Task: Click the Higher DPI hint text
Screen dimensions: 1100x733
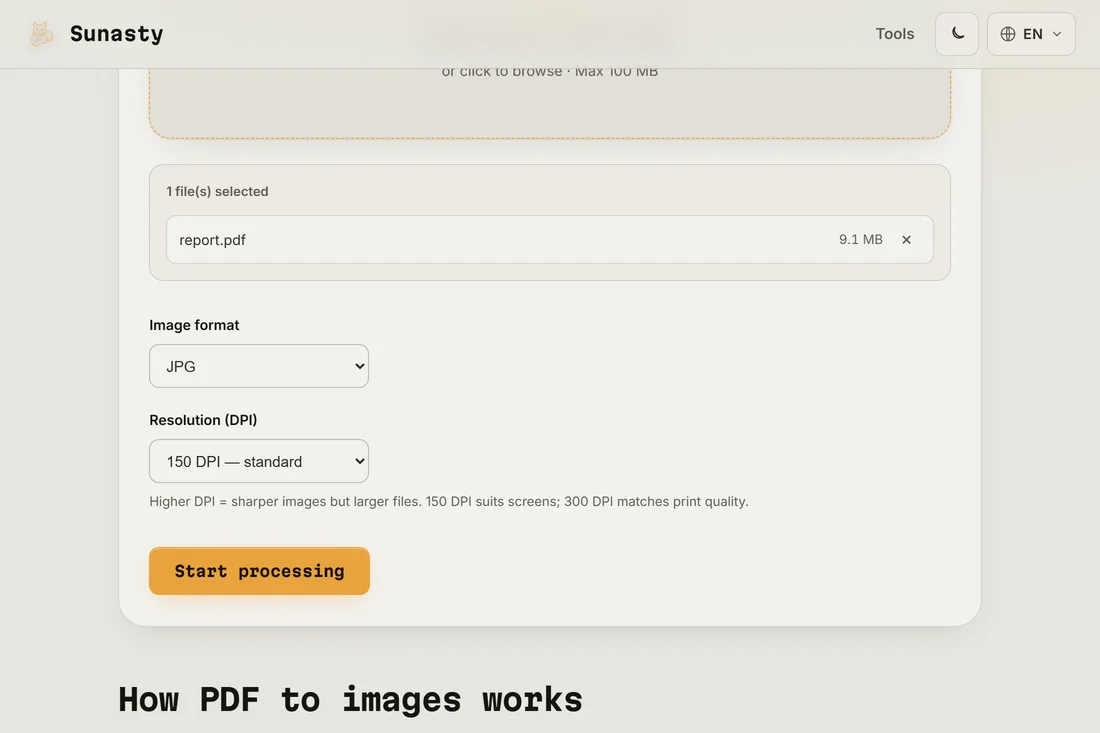Action: click(x=449, y=502)
